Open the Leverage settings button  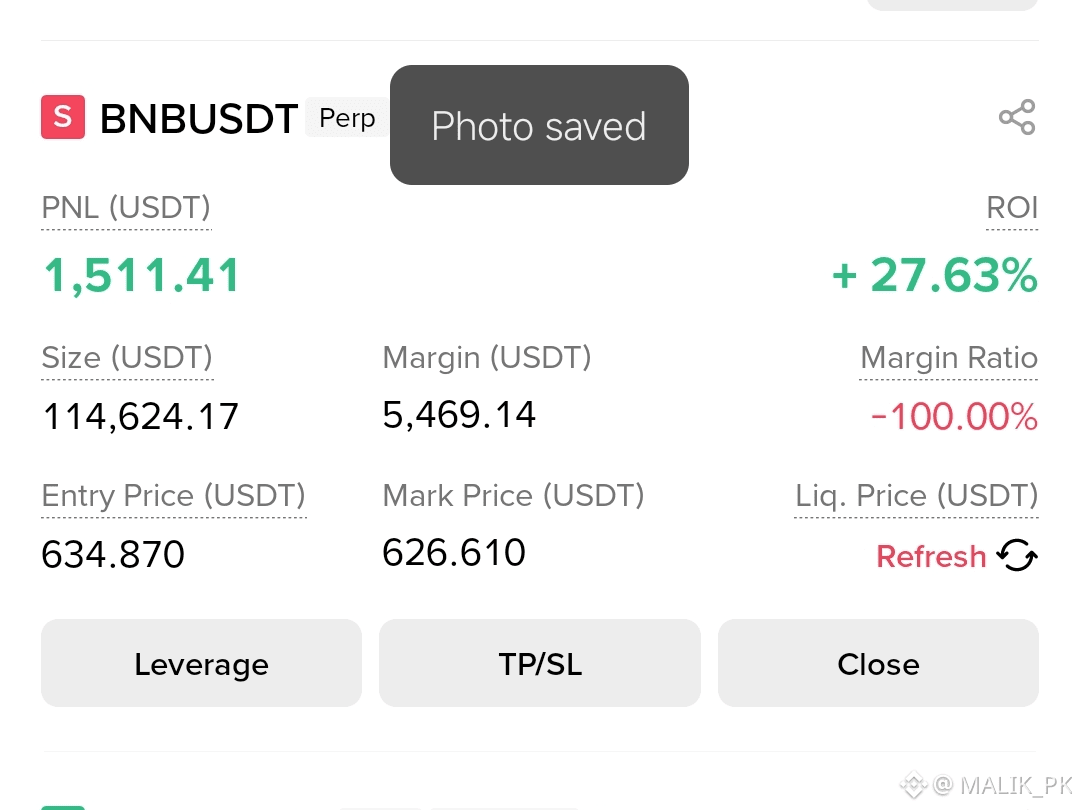pyautogui.click(x=201, y=663)
